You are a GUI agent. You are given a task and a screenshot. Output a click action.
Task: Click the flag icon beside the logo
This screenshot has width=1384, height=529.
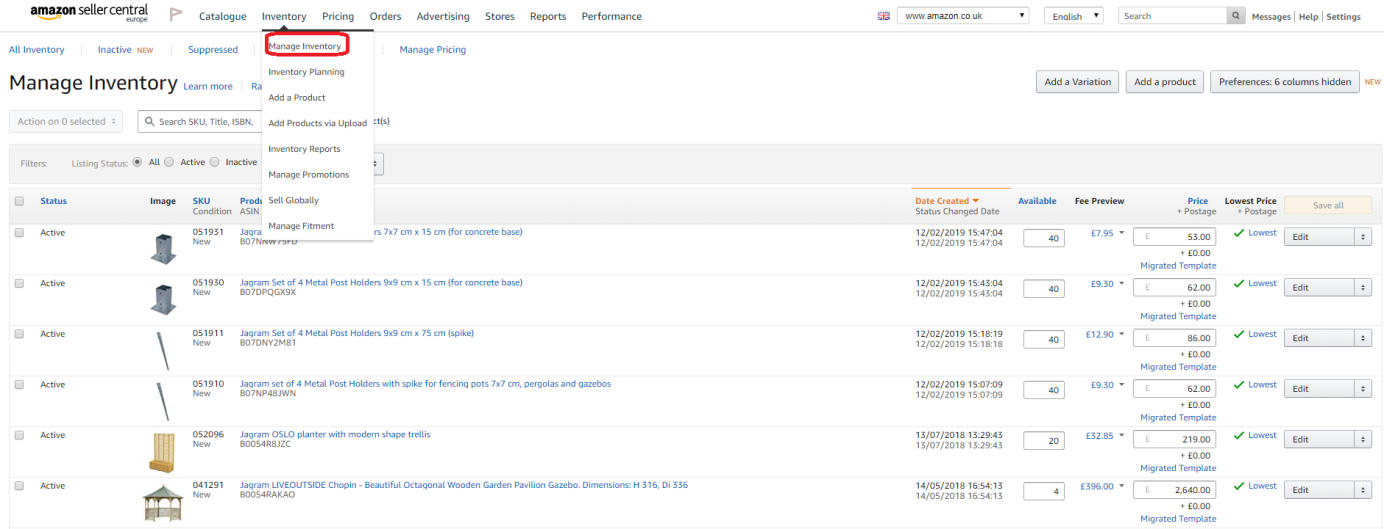pos(176,15)
